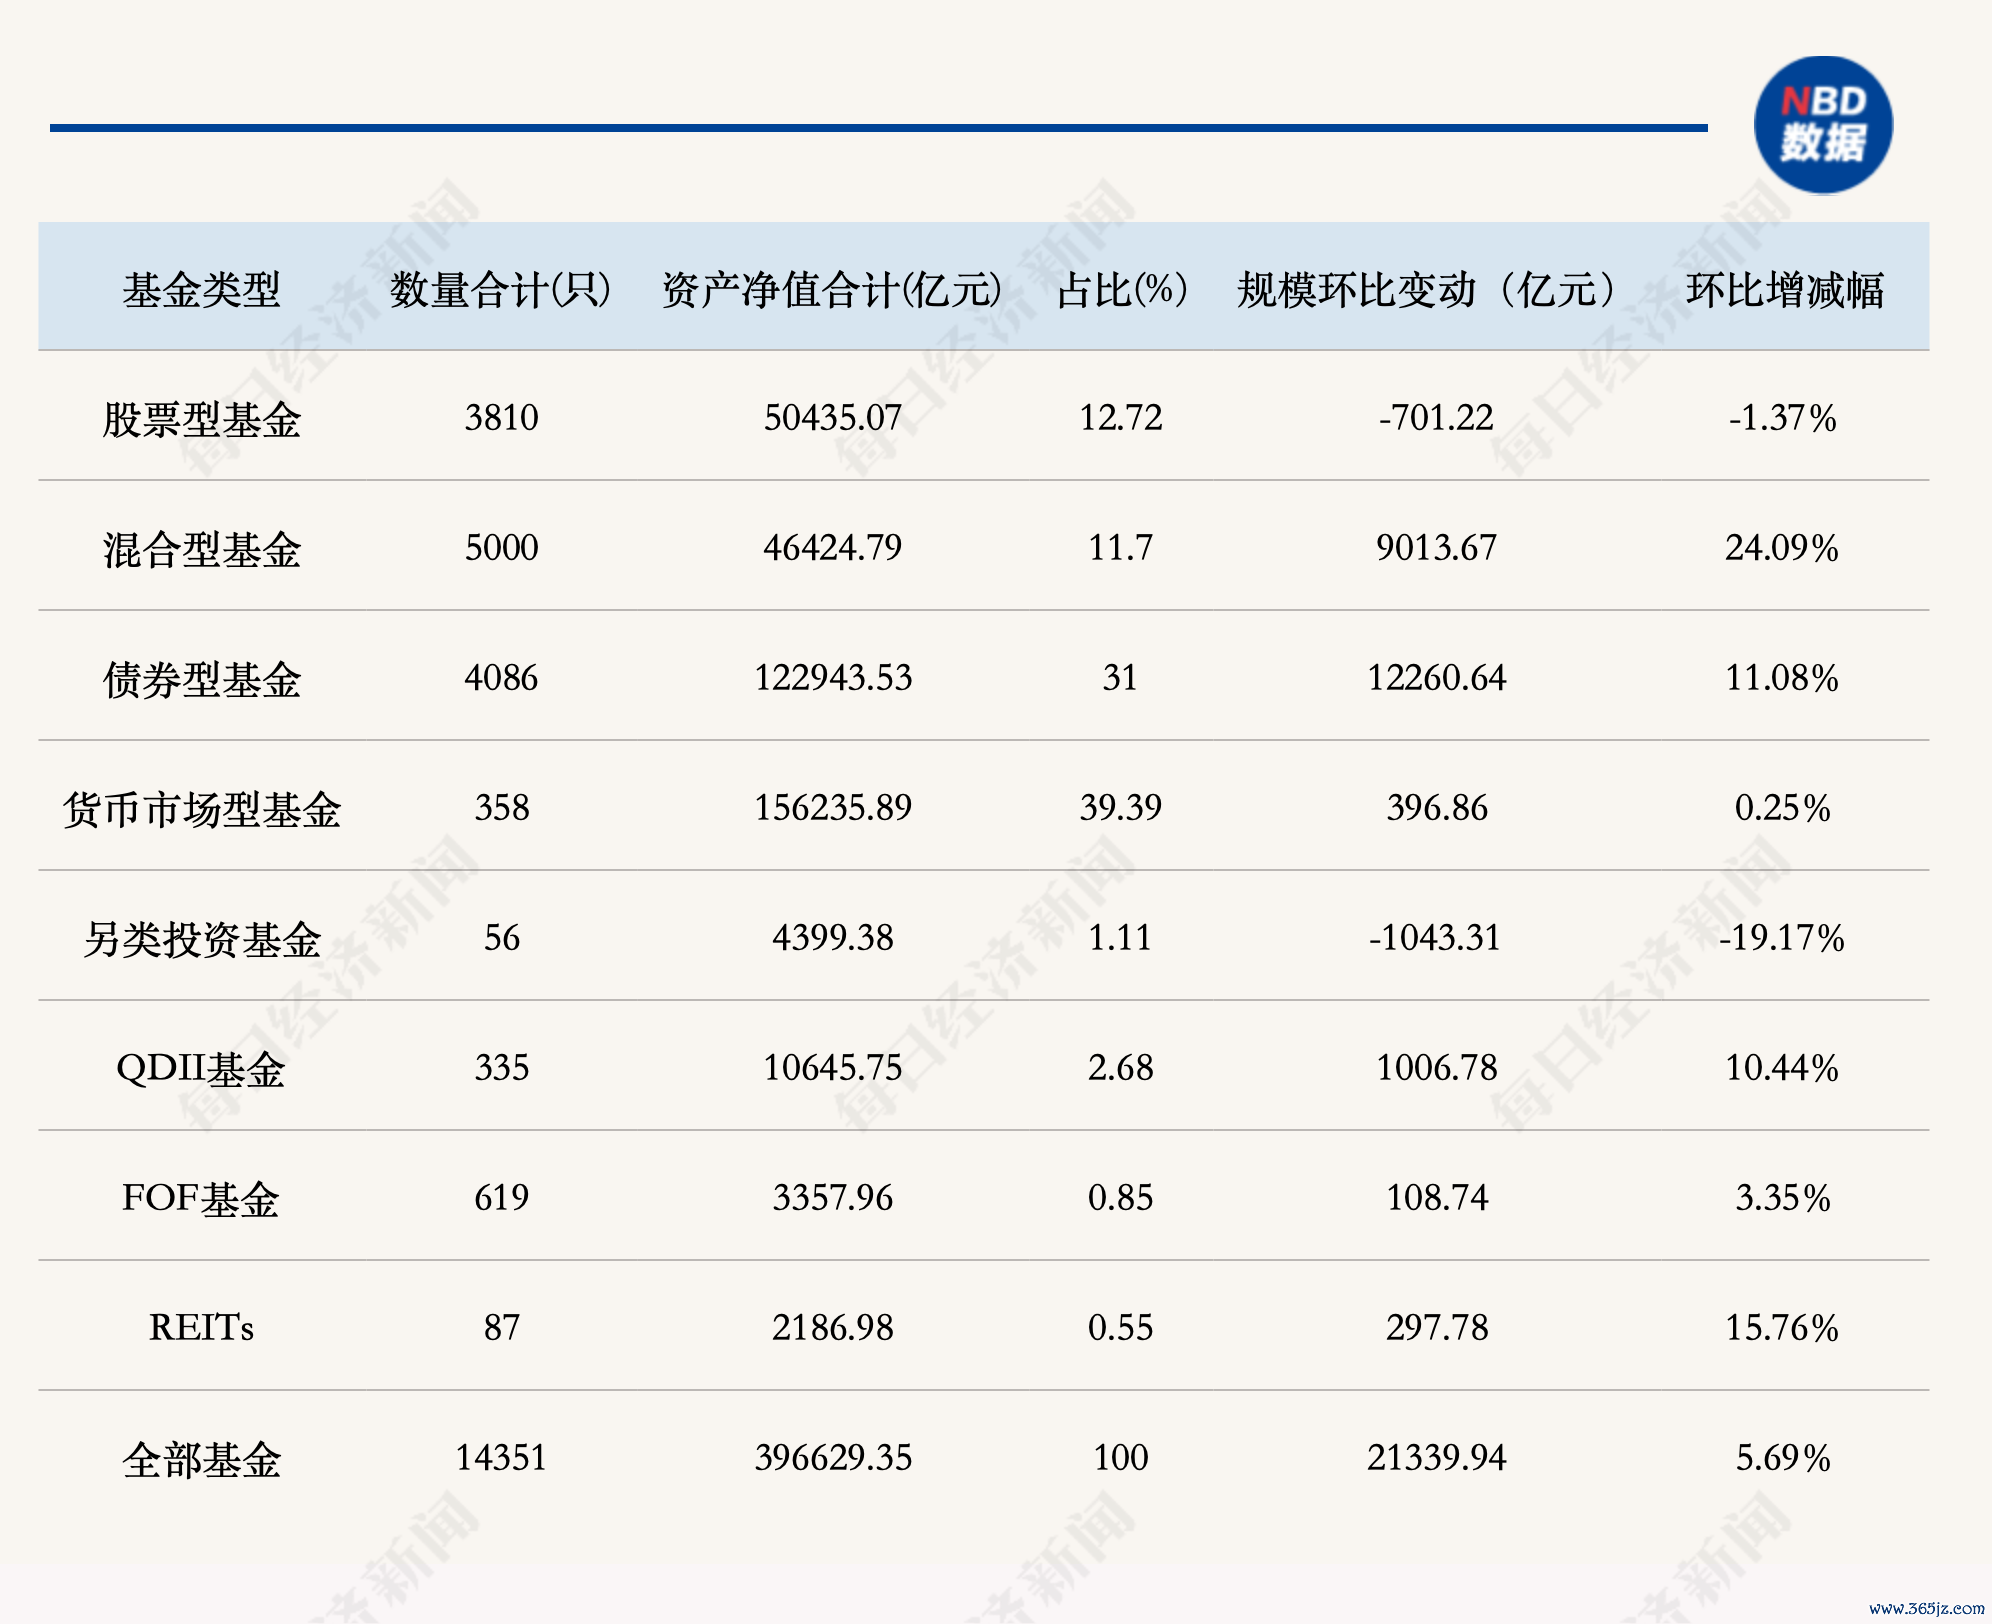Select share percentage 100

click(1120, 1457)
